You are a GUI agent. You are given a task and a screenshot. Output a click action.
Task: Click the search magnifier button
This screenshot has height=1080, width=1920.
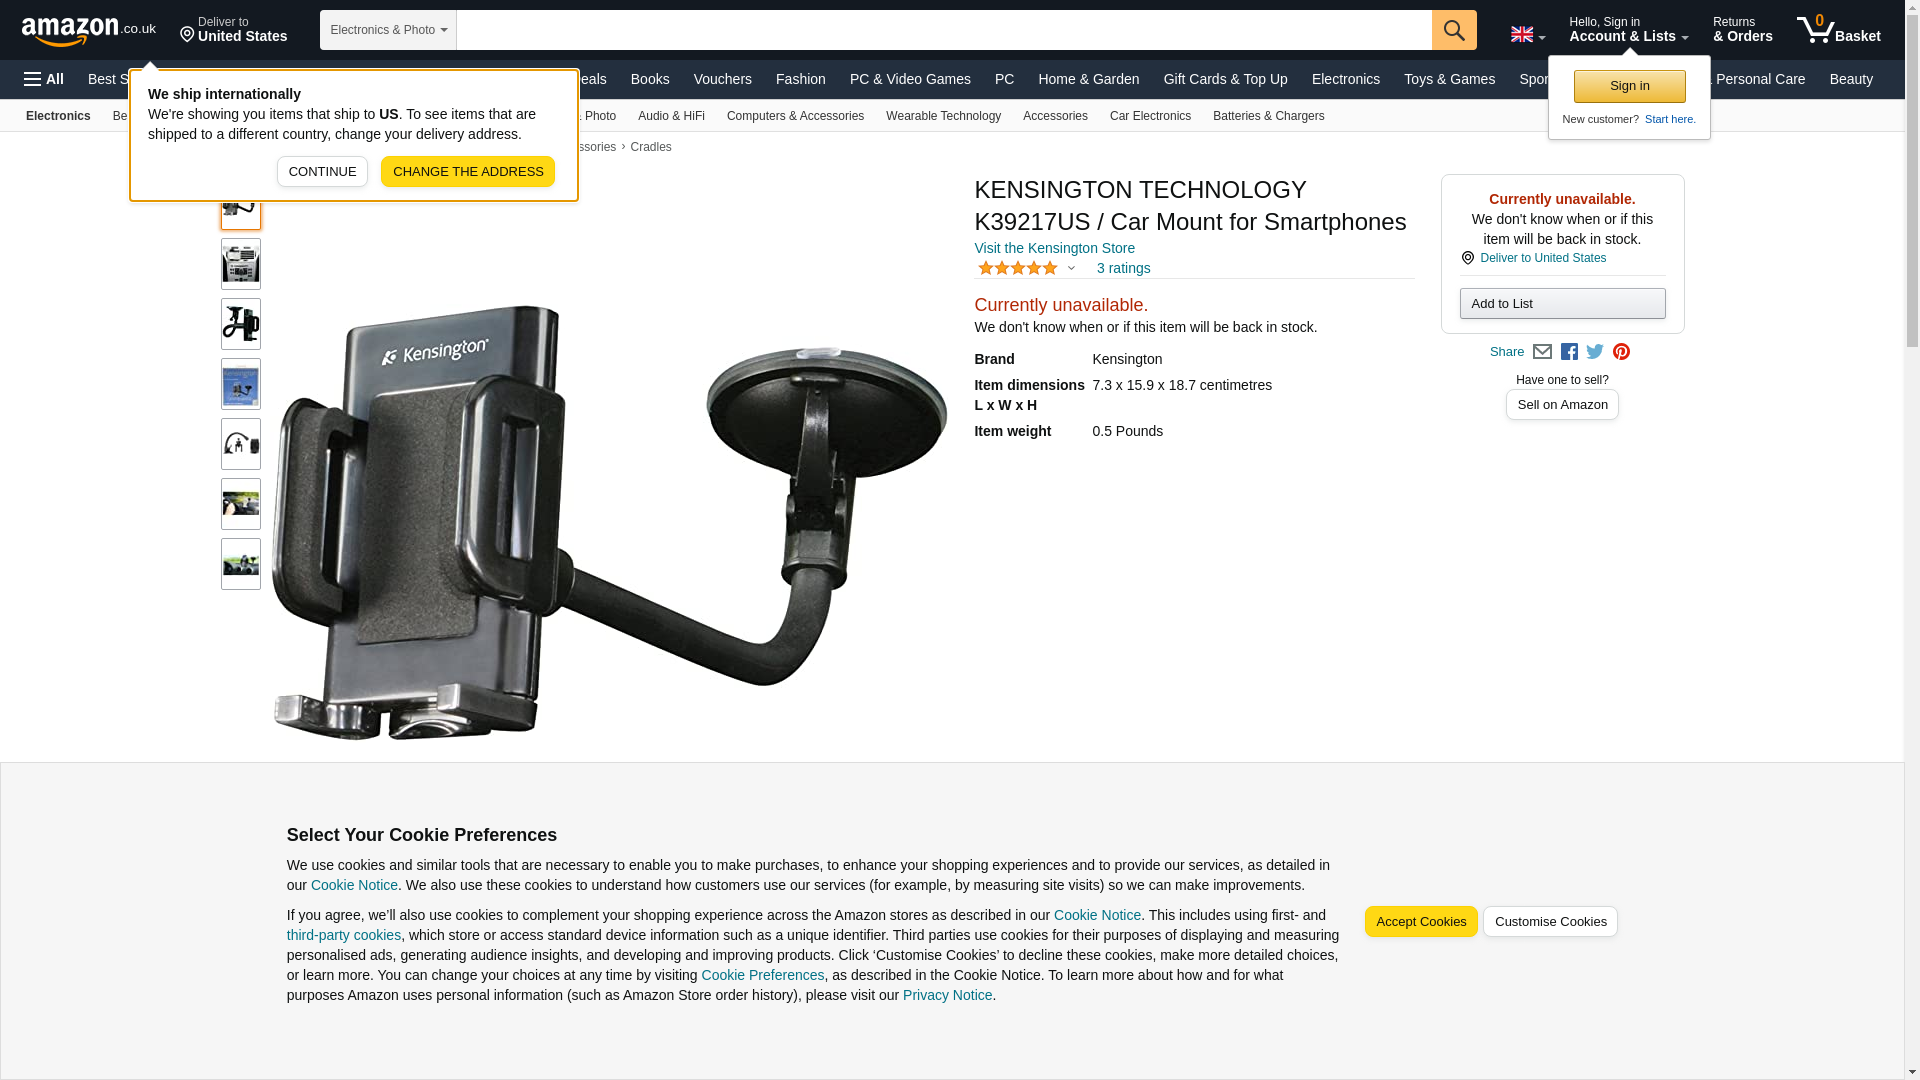1454,30
